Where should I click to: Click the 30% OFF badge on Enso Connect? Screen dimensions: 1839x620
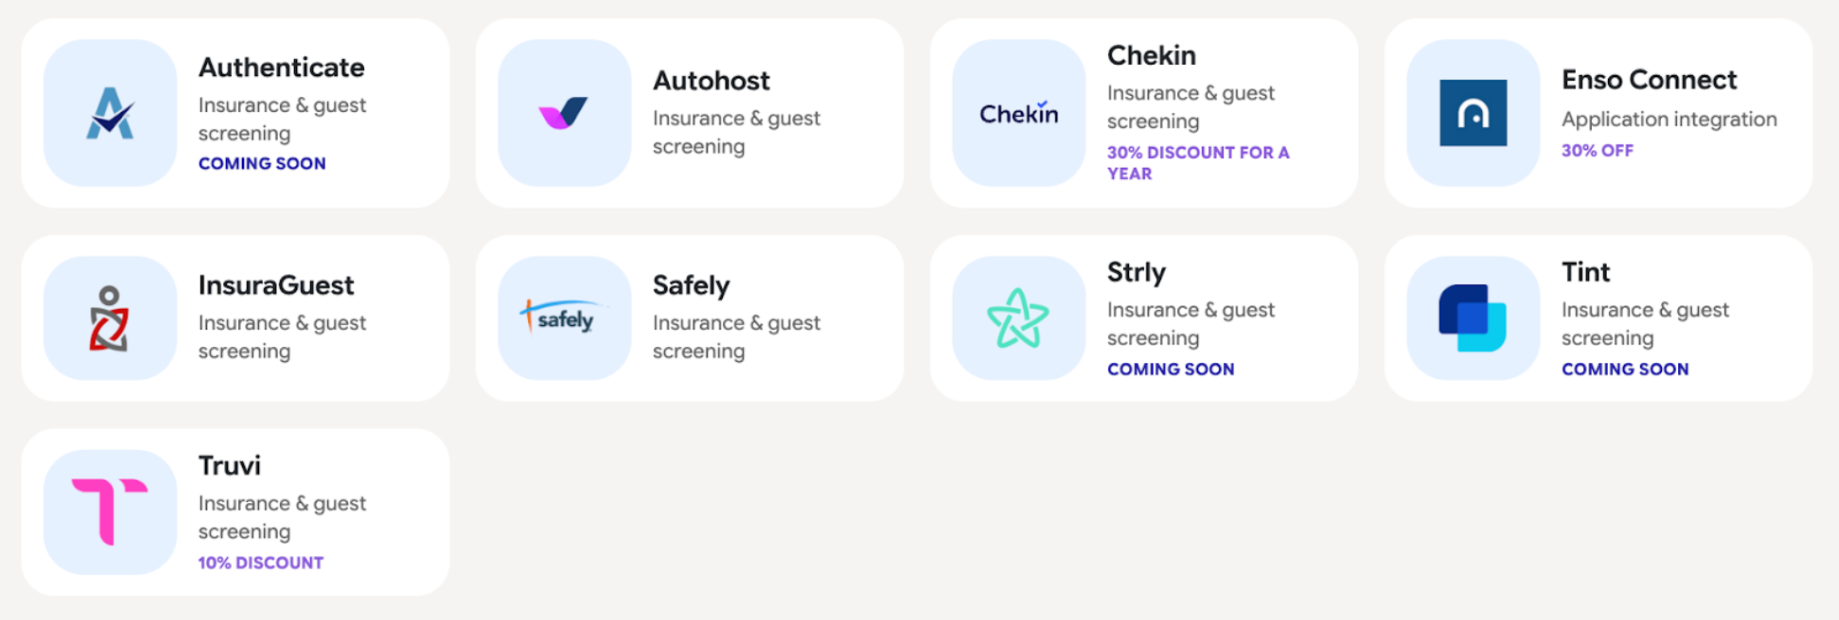click(x=1597, y=150)
